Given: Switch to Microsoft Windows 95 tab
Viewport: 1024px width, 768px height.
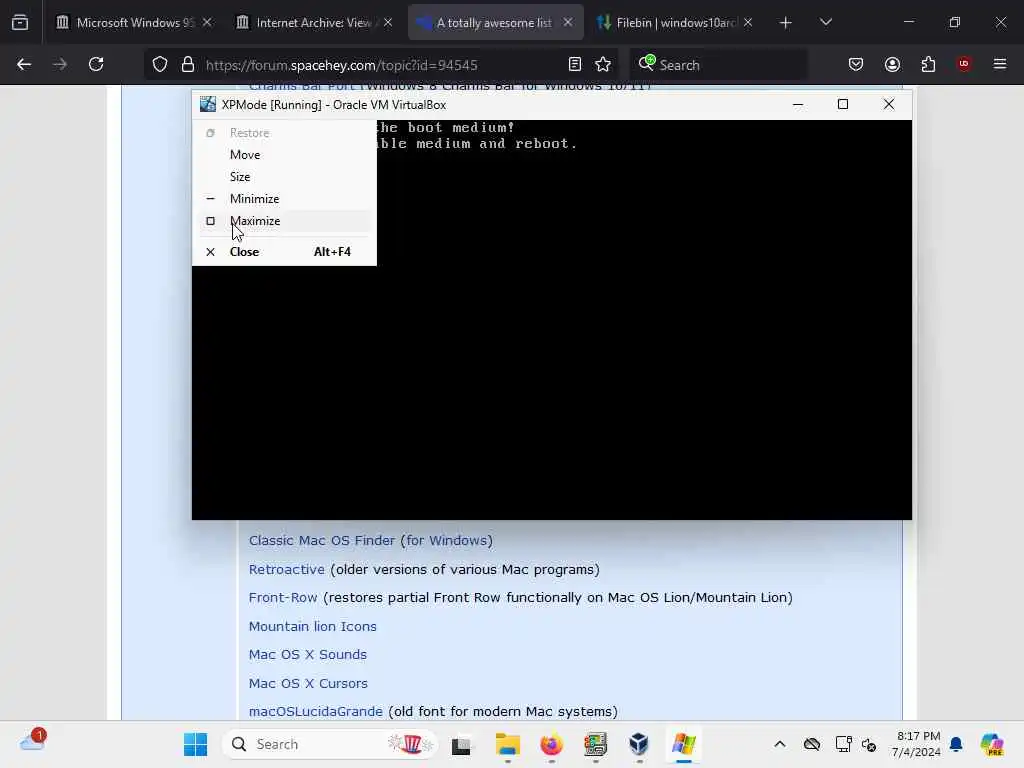Looking at the screenshot, I should [133, 22].
